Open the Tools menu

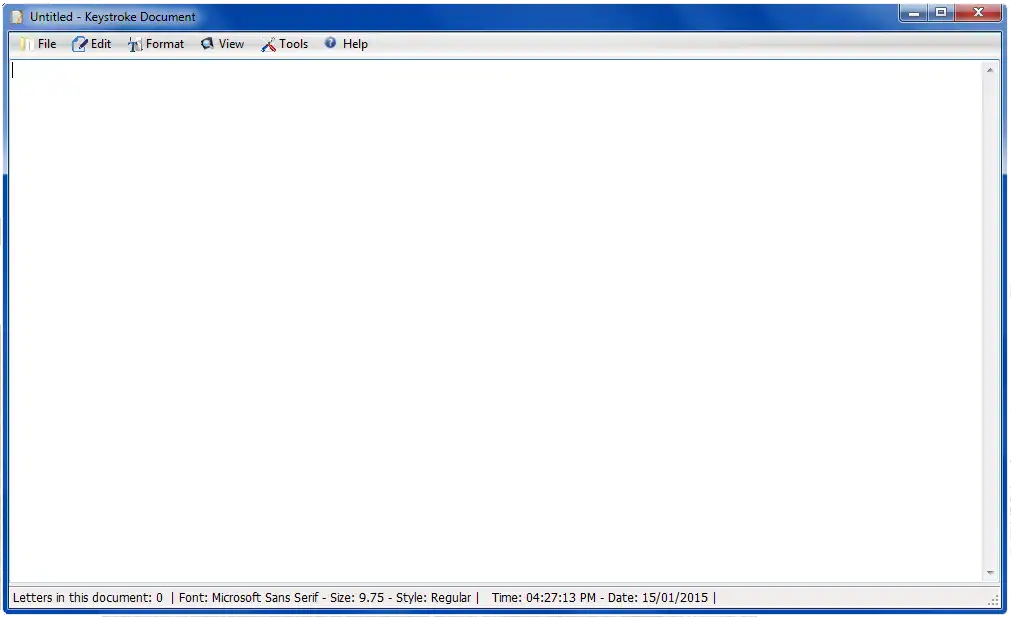(284, 44)
